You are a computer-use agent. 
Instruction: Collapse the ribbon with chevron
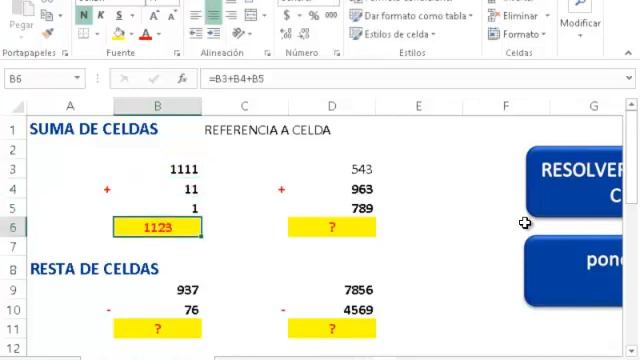(628, 53)
